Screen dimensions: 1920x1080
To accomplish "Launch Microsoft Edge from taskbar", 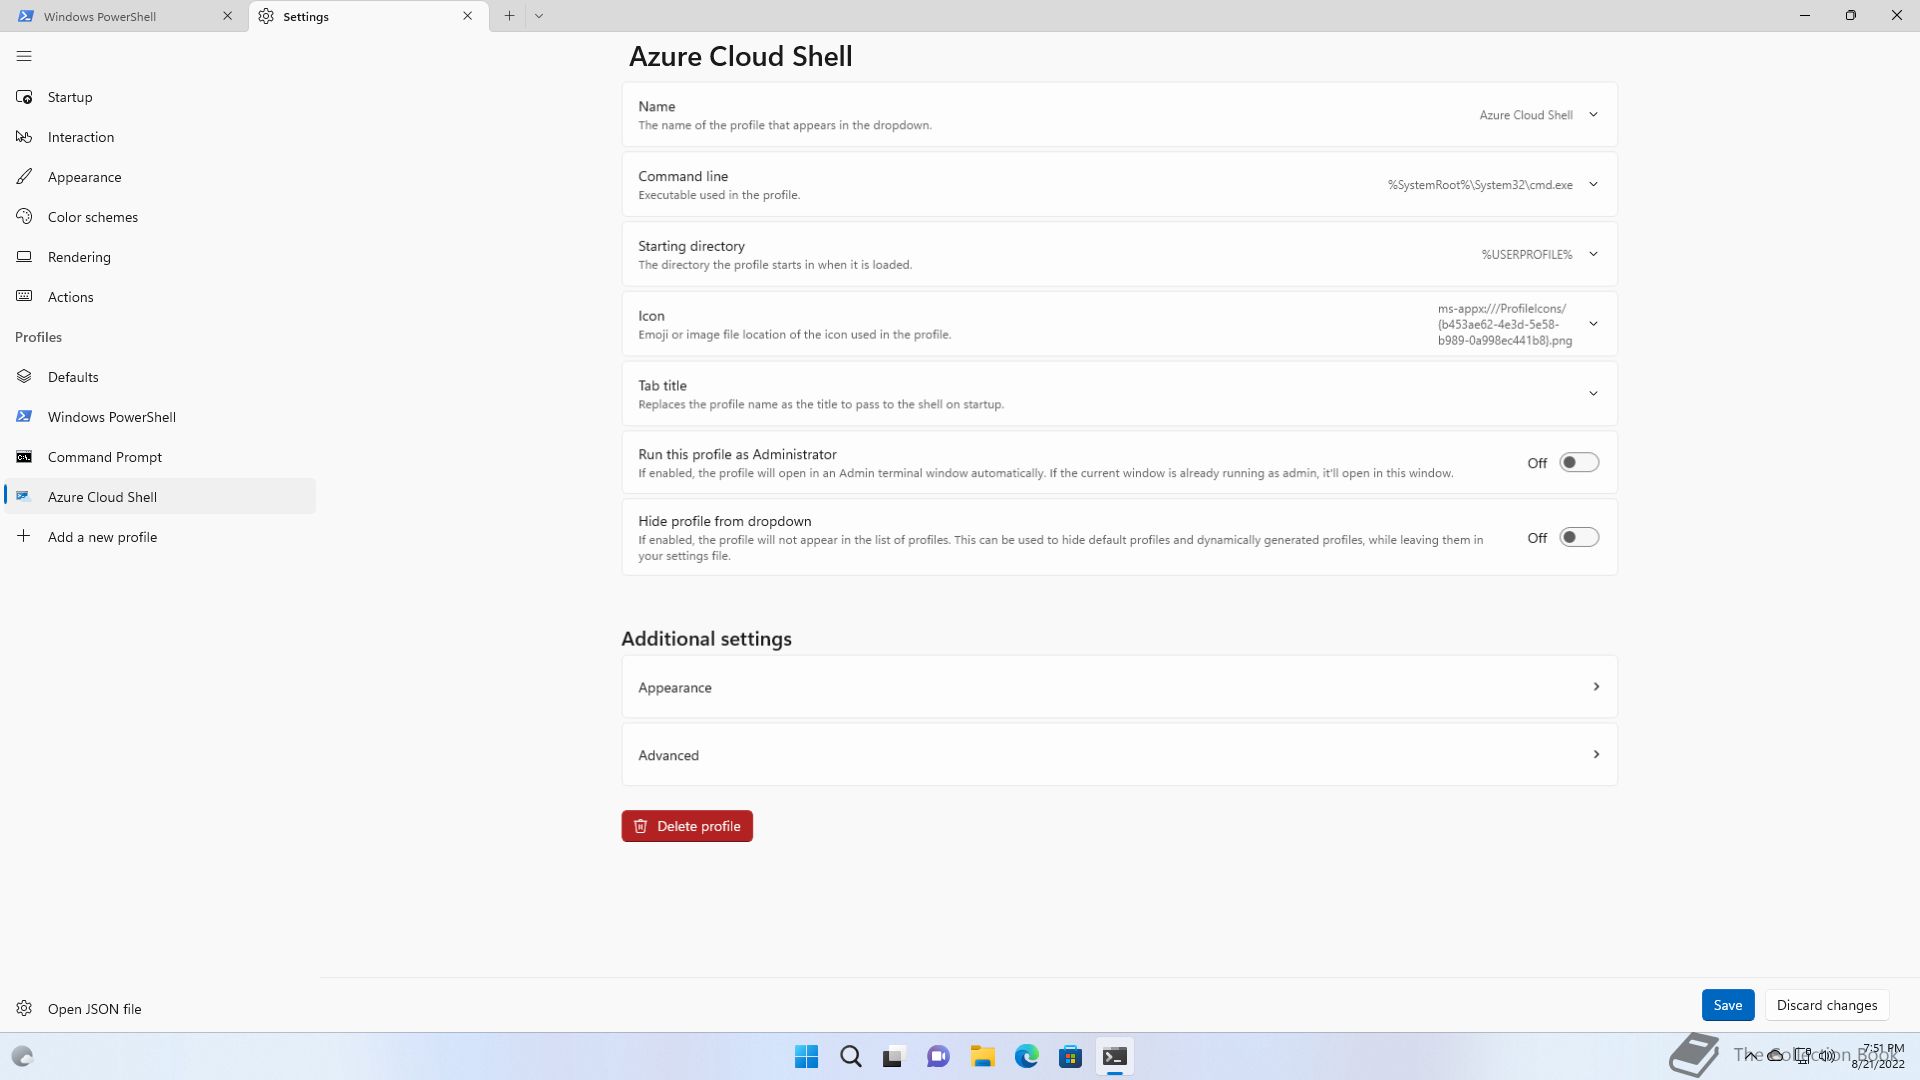I will tap(1026, 1057).
